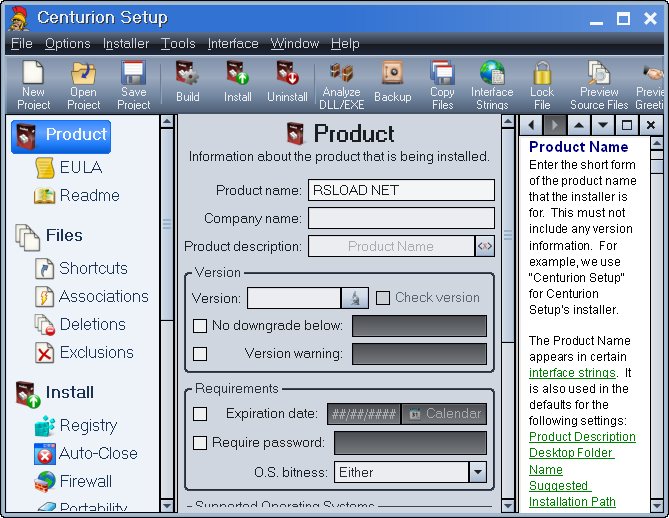This screenshot has width=669, height=518.
Task: Enable No downgrade below checkbox
Action: (200, 326)
